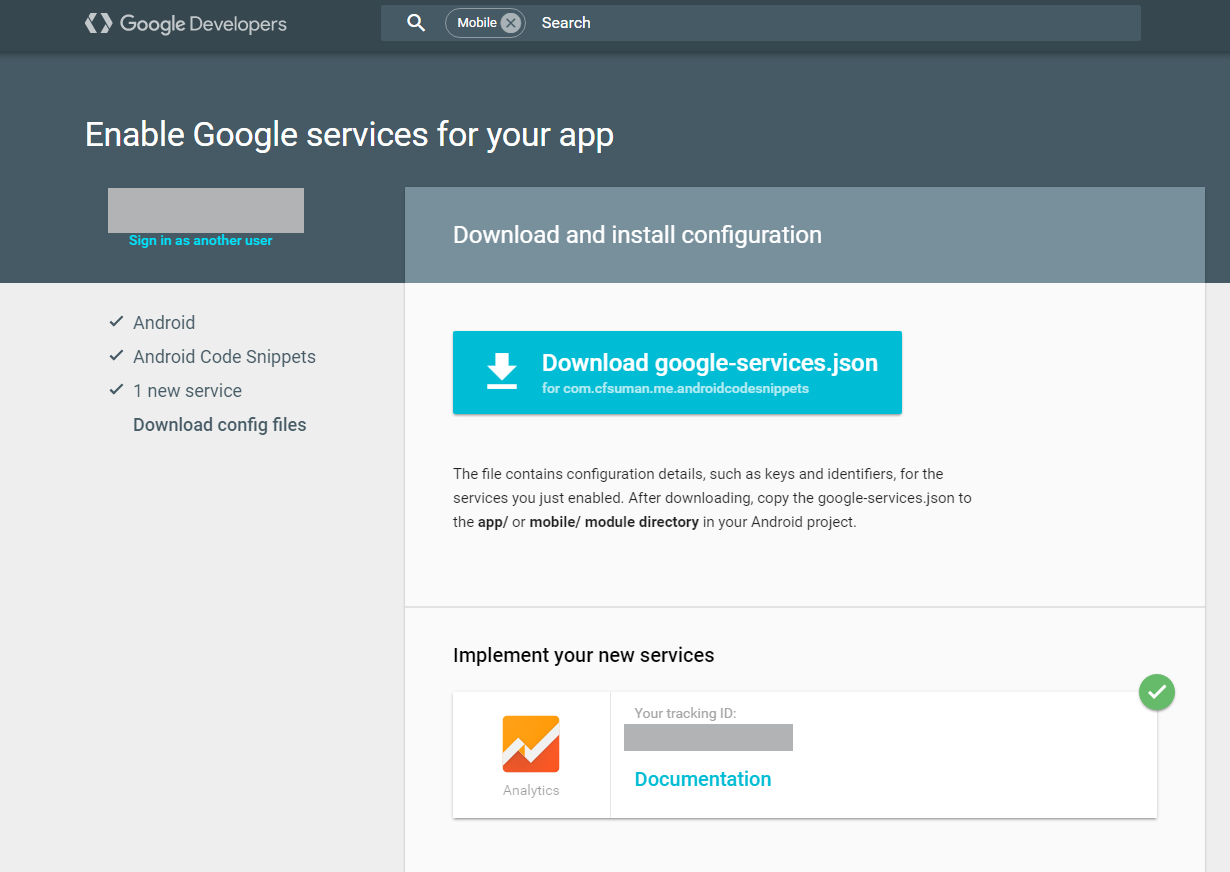Viewport: 1230px width, 872px height.
Task: Click the Google Developers logo
Action: tap(186, 23)
